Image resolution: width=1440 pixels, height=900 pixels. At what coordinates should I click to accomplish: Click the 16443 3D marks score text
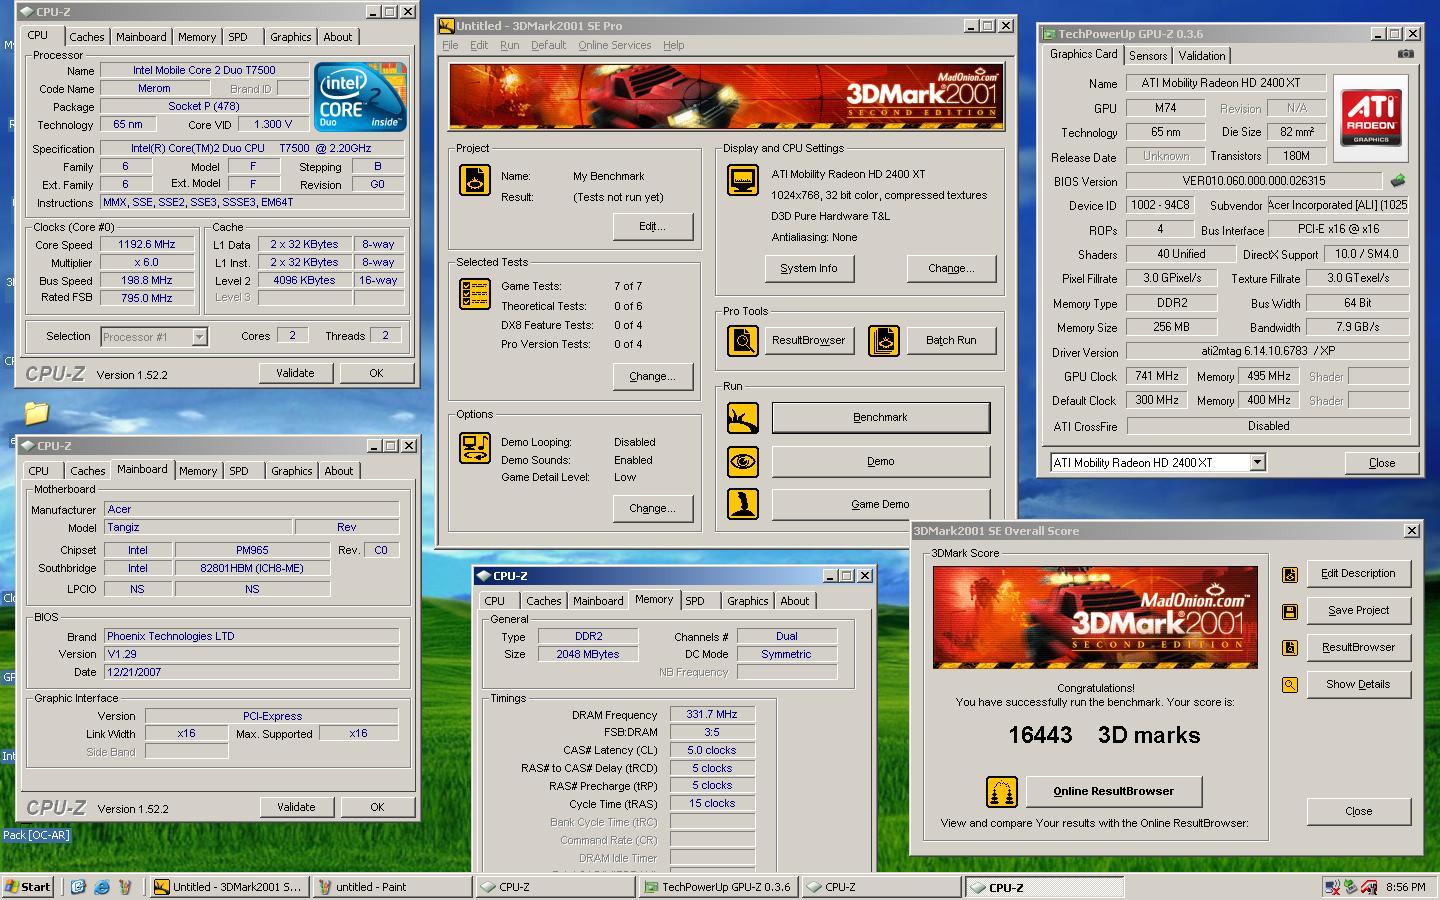(x=1104, y=735)
